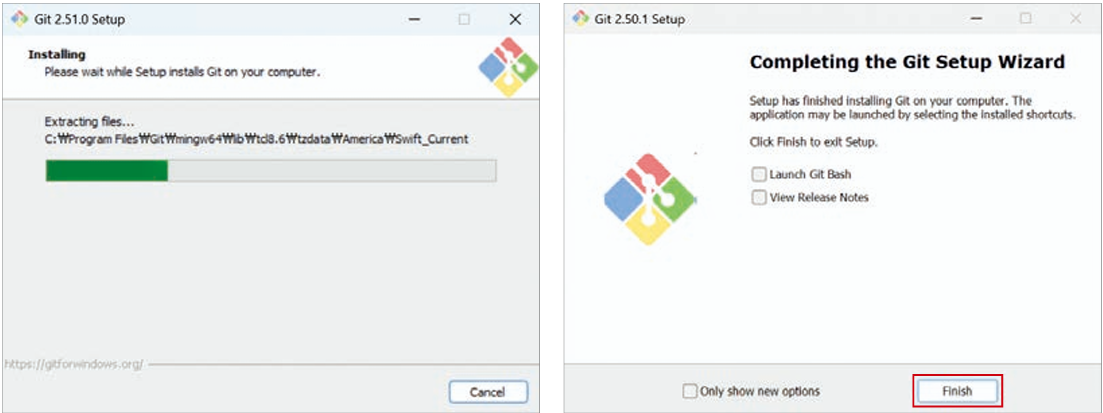Click the Git icon in the 2.50.1 Setup title bar
Viewport: 1103px width, 413px height.
pos(581,19)
